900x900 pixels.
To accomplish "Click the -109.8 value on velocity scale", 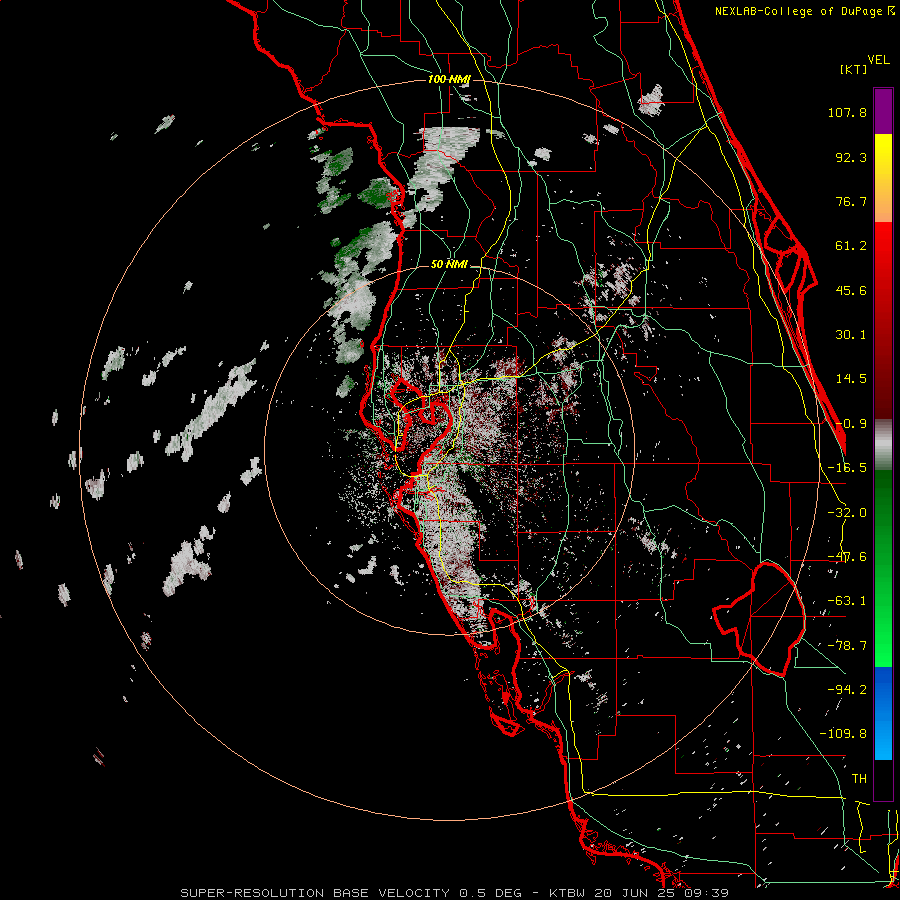I will pos(843,734).
